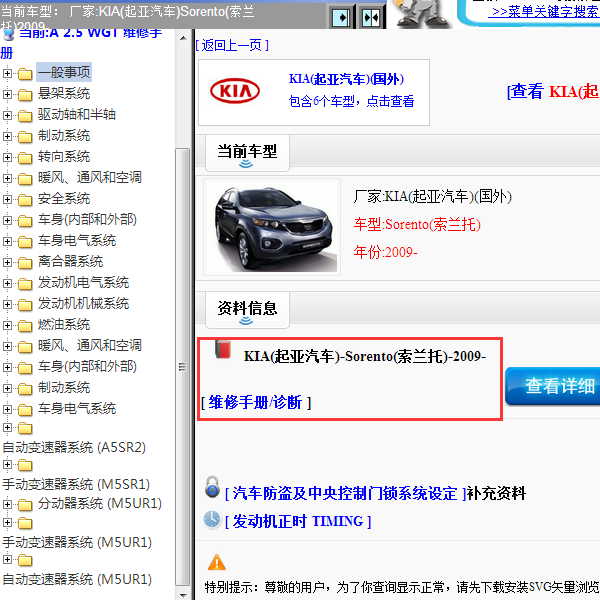600x600 pixels.
Task: Click folder icon above 自动变速器系统 (A5SR2)
Action: pos(25,428)
